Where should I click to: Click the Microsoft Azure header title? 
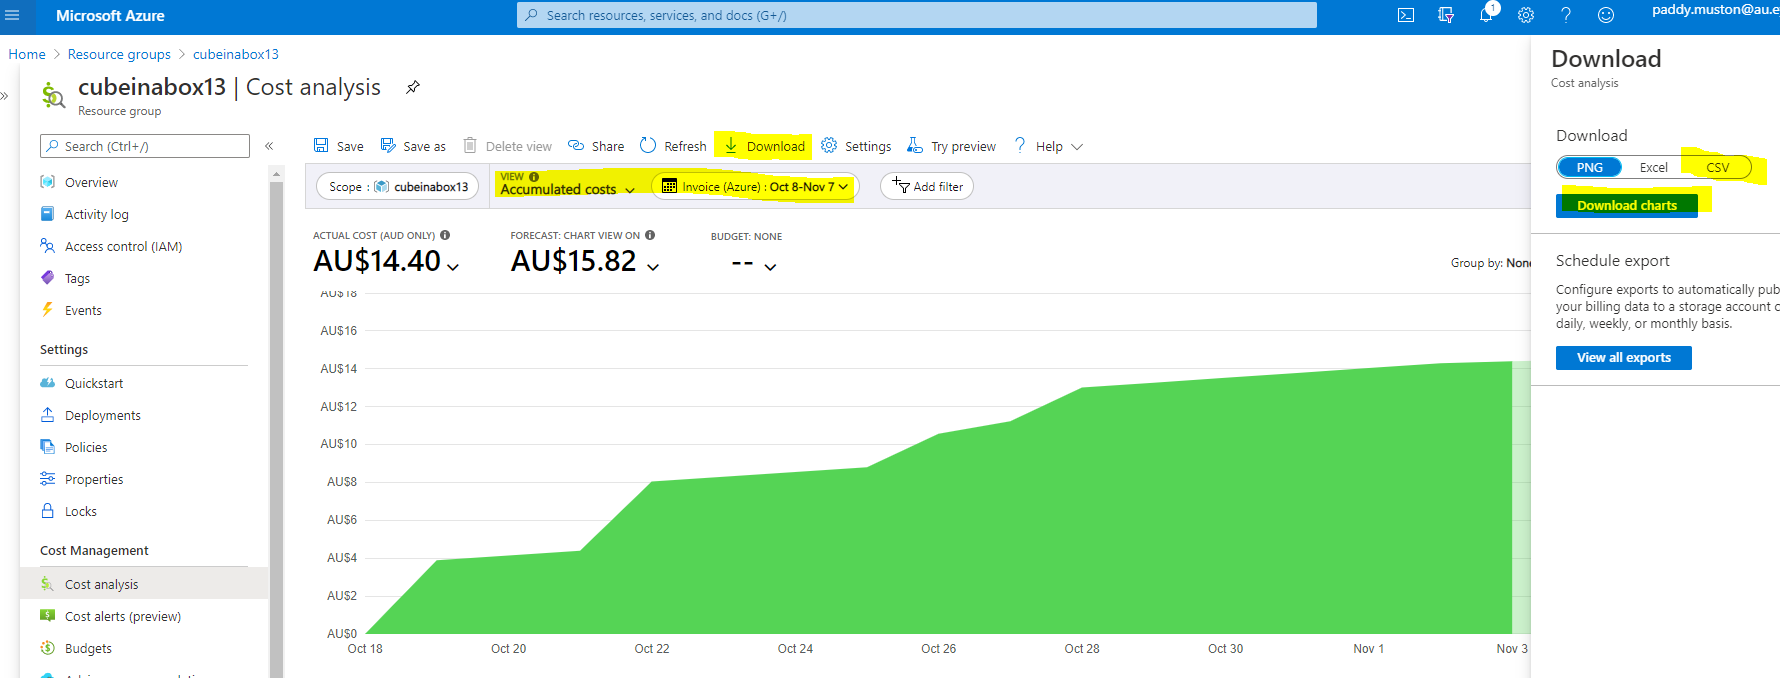110,15
